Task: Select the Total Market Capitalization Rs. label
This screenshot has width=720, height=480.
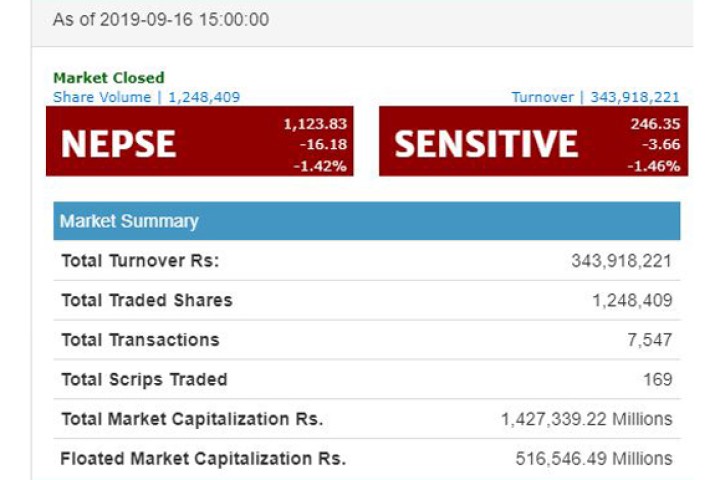Action: pyautogui.click(x=192, y=419)
